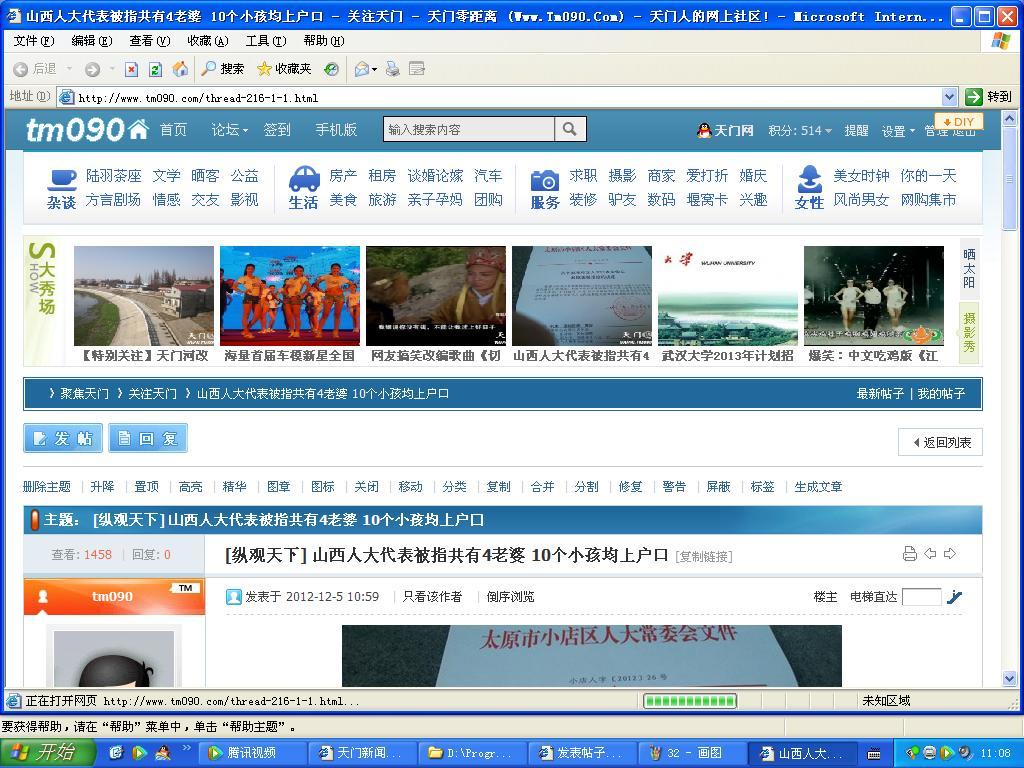Open the 设置 dropdown menu
This screenshot has height=768, width=1024.
tap(898, 131)
